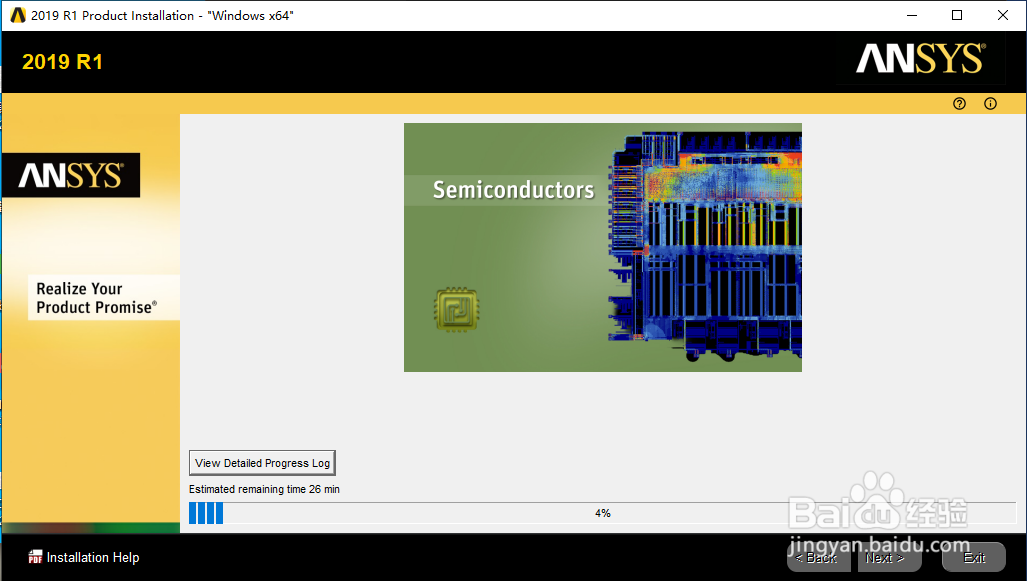Viewport: 1027px width, 581px height.
Task: Click the Exit button
Action: tap(973, 557)
